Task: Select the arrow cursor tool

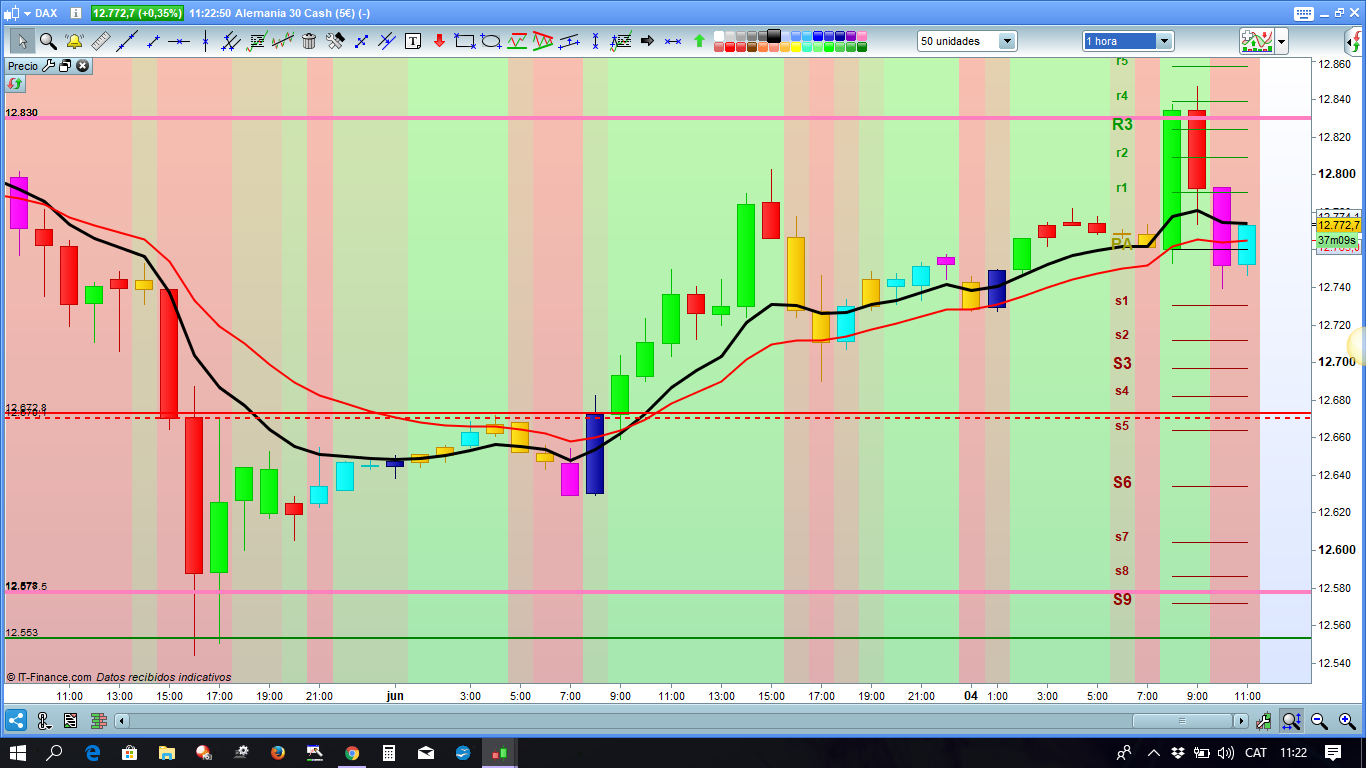Action: pos(22,41)
